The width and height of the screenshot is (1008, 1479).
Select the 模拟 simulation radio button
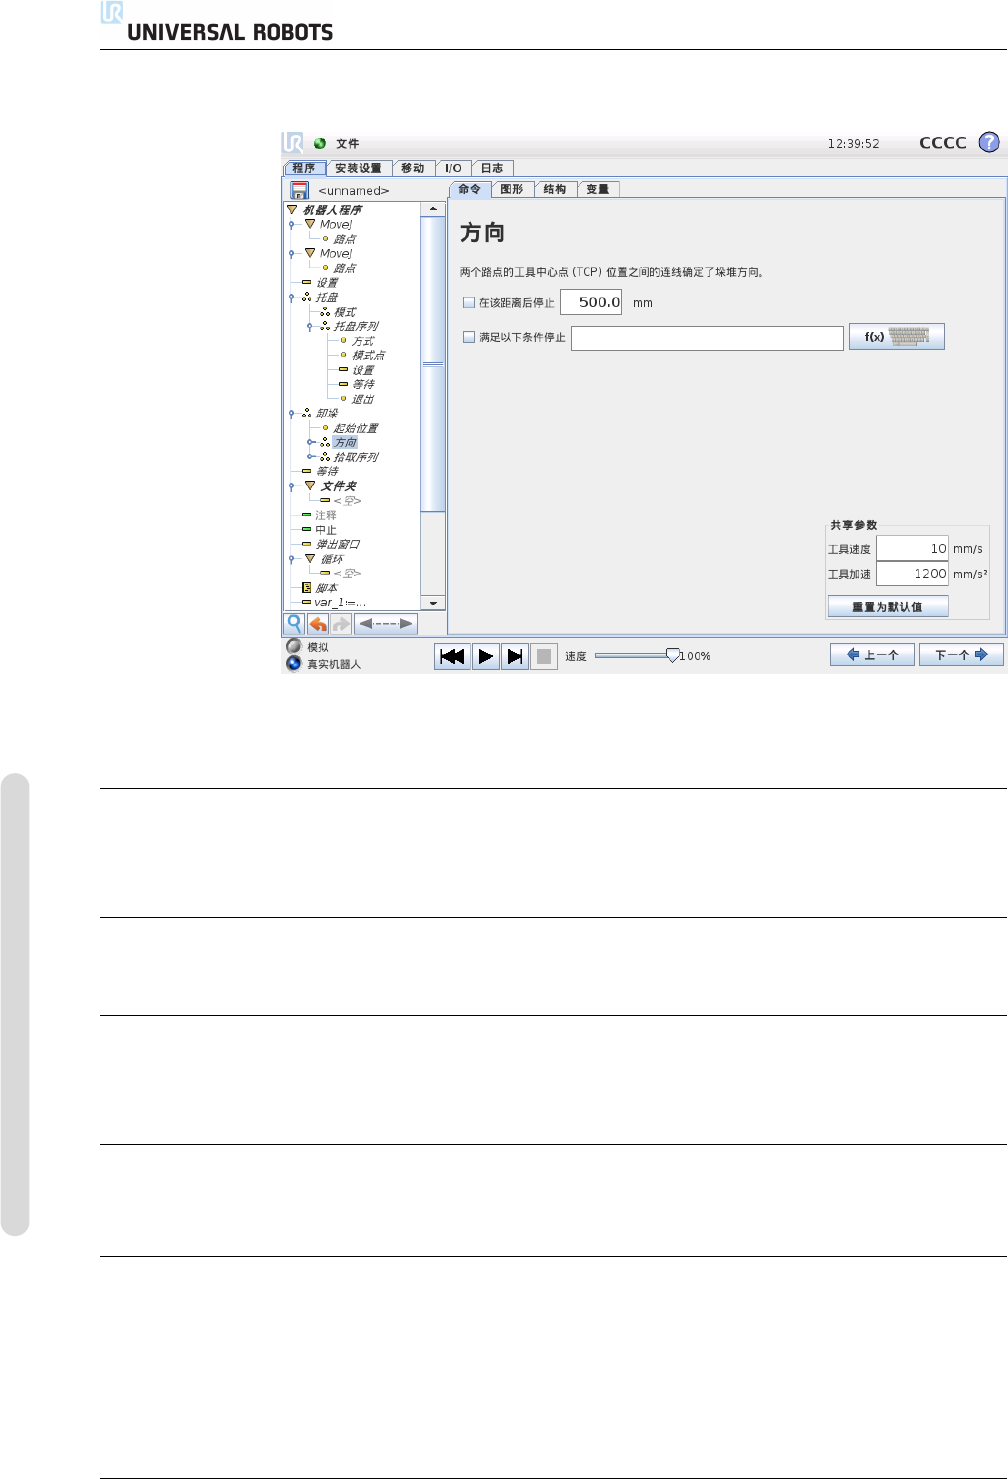(x=294, y=646)
